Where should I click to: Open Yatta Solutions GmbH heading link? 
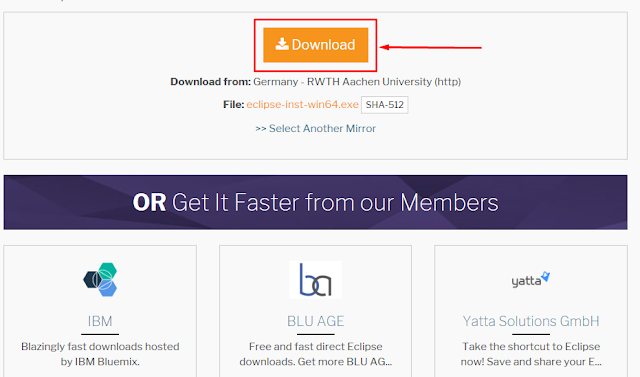pyautogui.click(x=531, y=321)
